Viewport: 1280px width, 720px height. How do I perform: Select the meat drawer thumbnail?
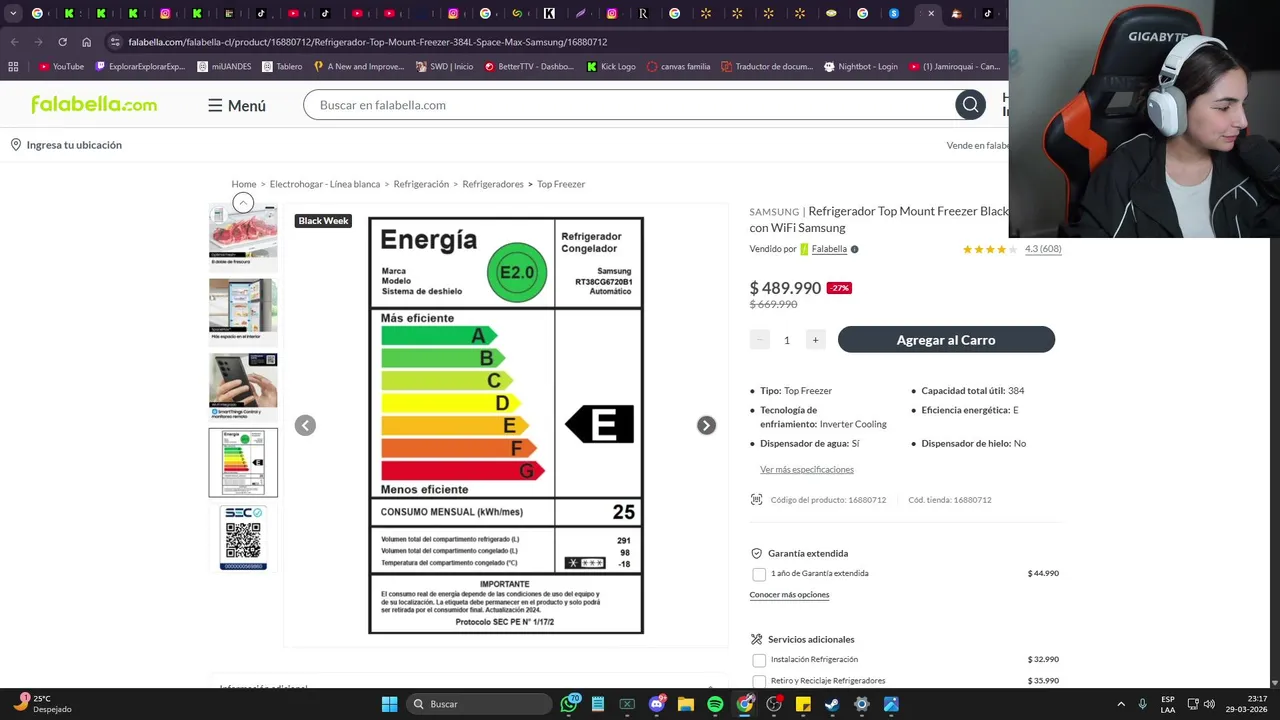pyautogui.click(x=243, y=238)
